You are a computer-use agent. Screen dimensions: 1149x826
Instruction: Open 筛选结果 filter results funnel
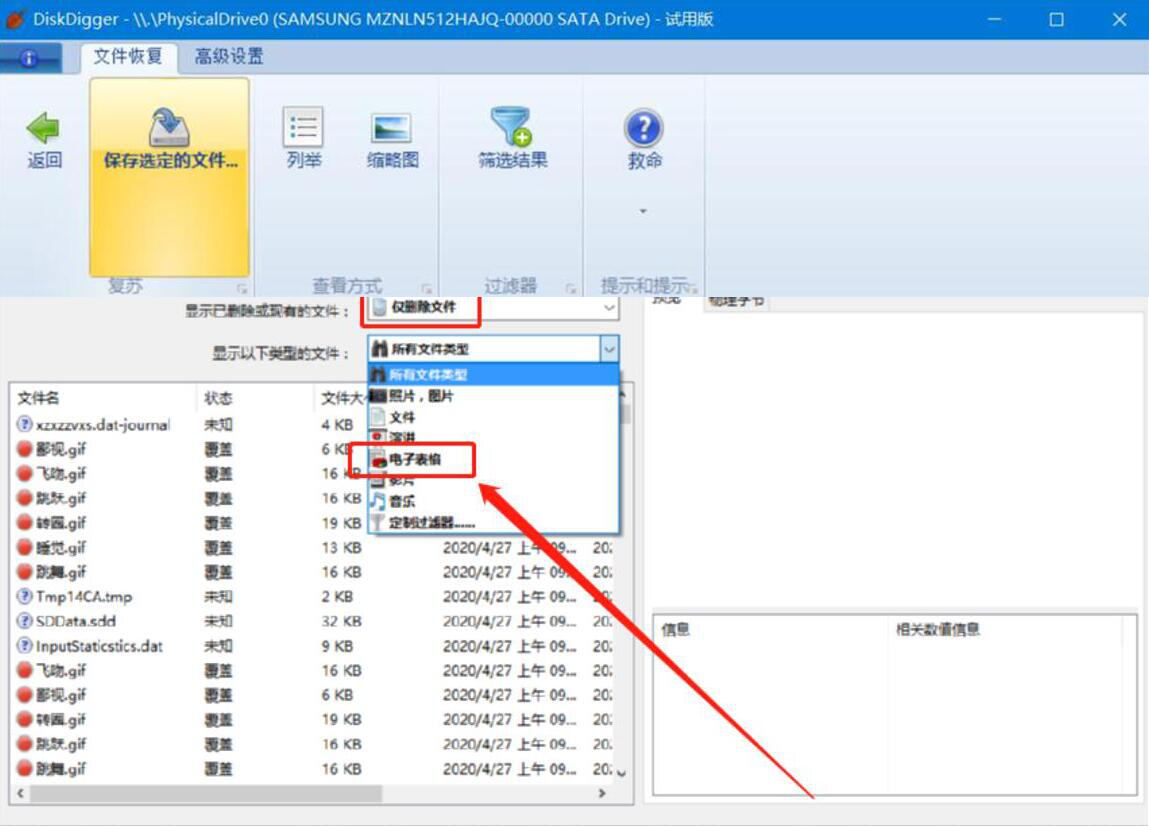512,139
